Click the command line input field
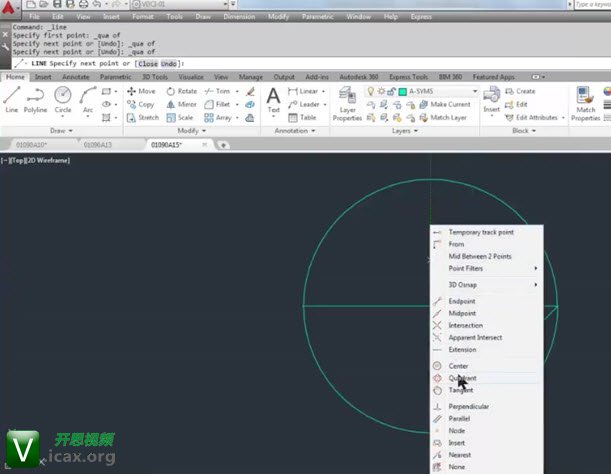611x474 pixels. [x=312, y=64]
